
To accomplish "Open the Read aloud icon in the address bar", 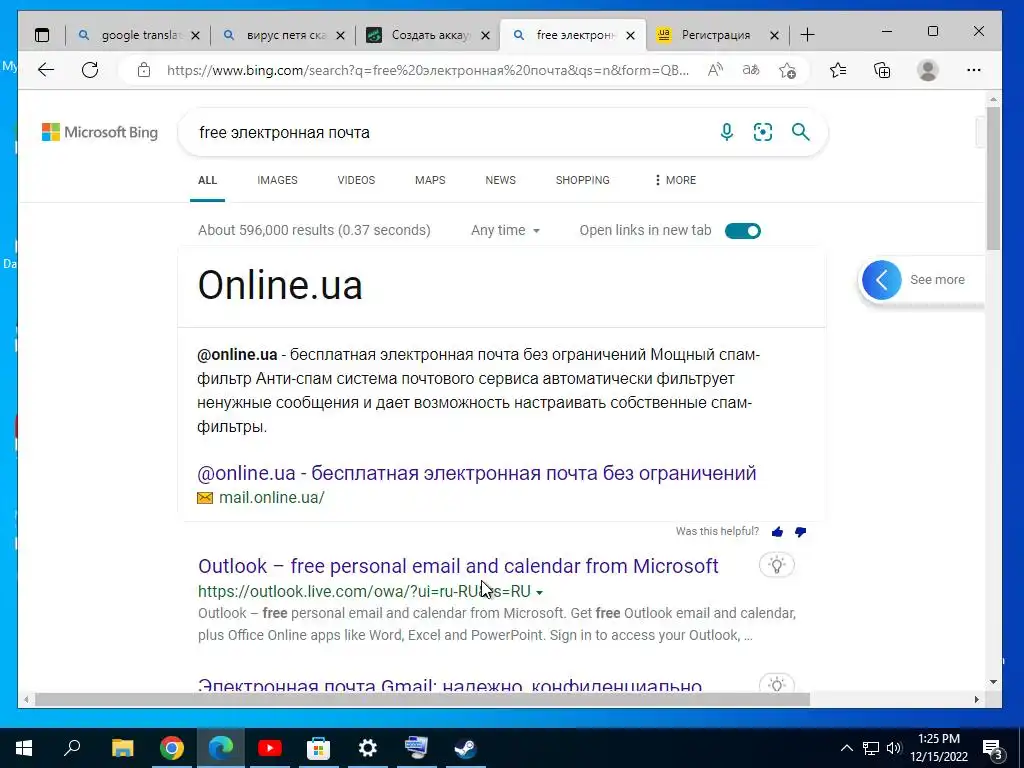I will (x=716, y=70).
